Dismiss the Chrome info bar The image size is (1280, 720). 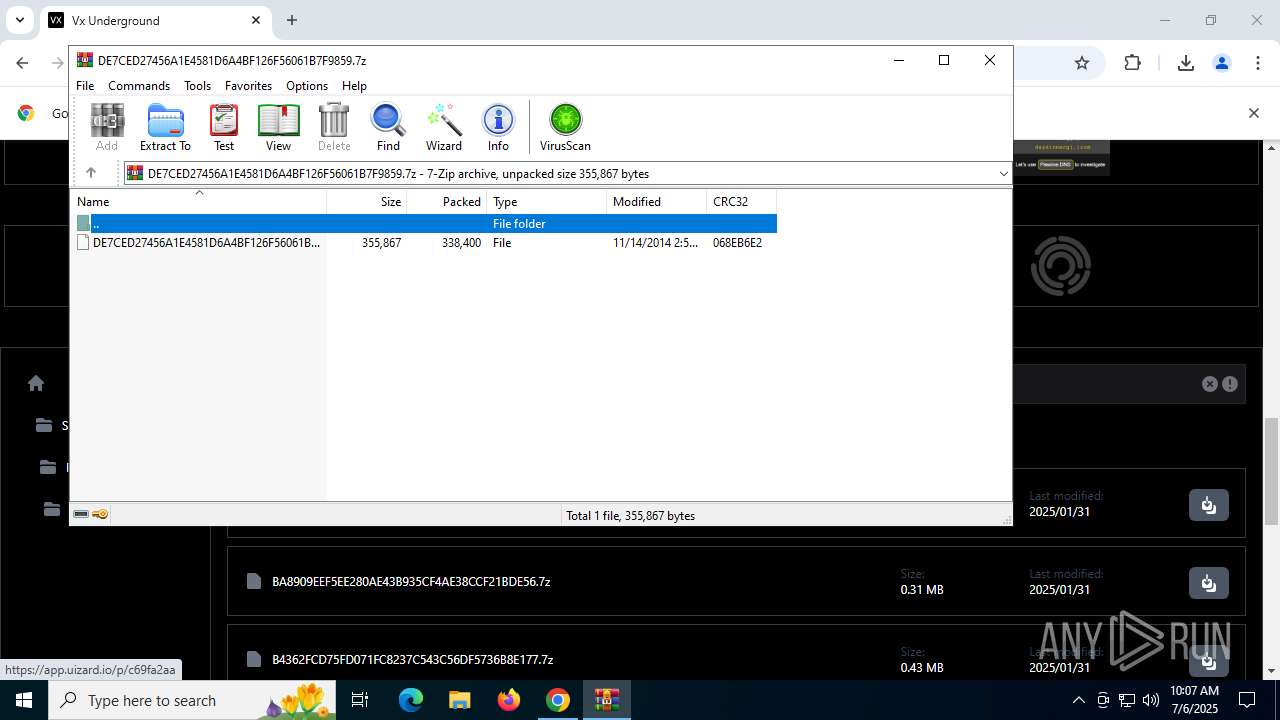click(1253, 113)
